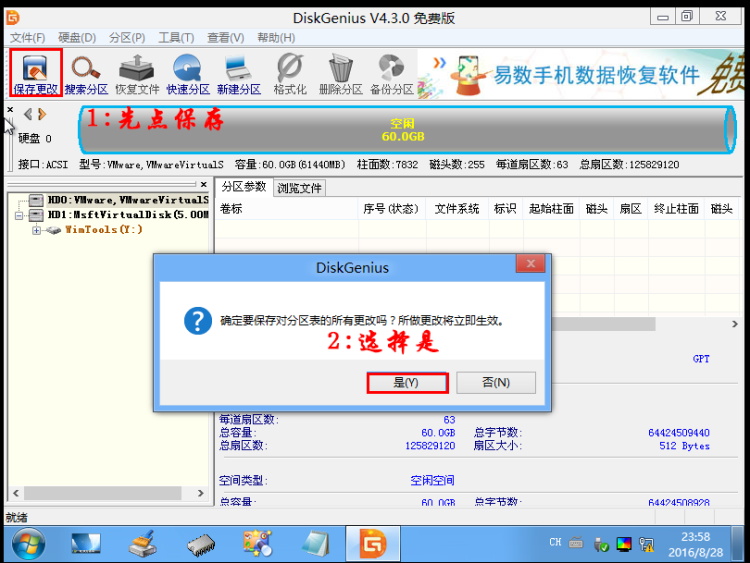Close the disk bar panel
The width and height of the screenshot is (750, 563).
click(10, 110)
